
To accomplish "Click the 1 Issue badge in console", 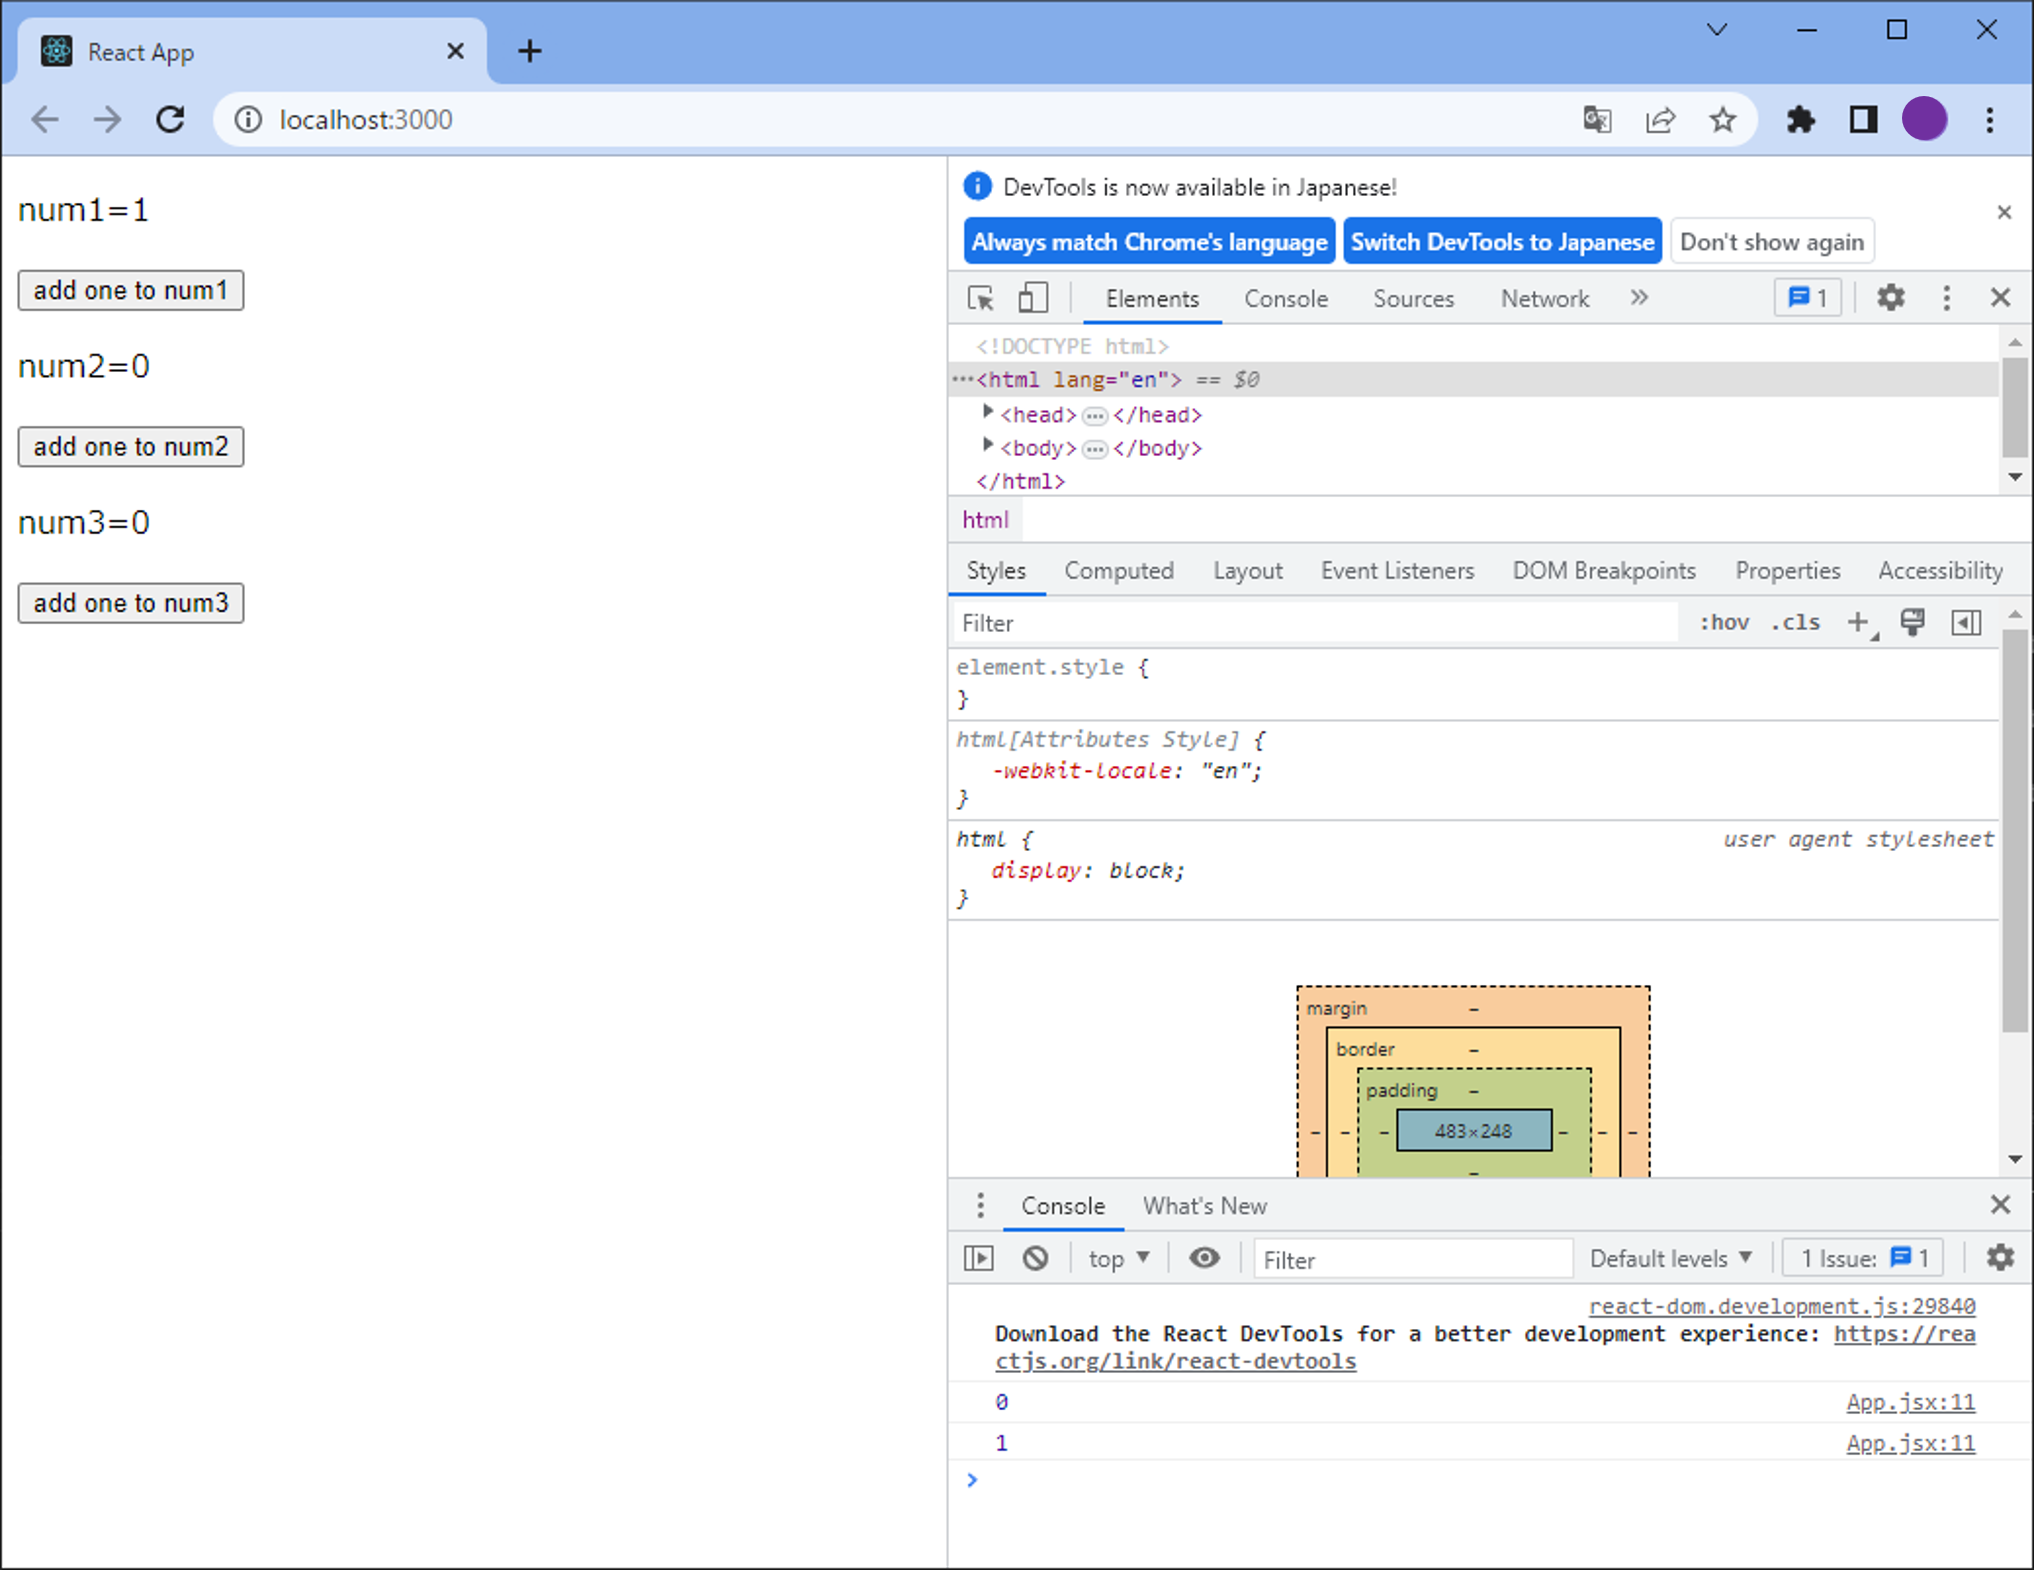I will pos(1863,1258).
